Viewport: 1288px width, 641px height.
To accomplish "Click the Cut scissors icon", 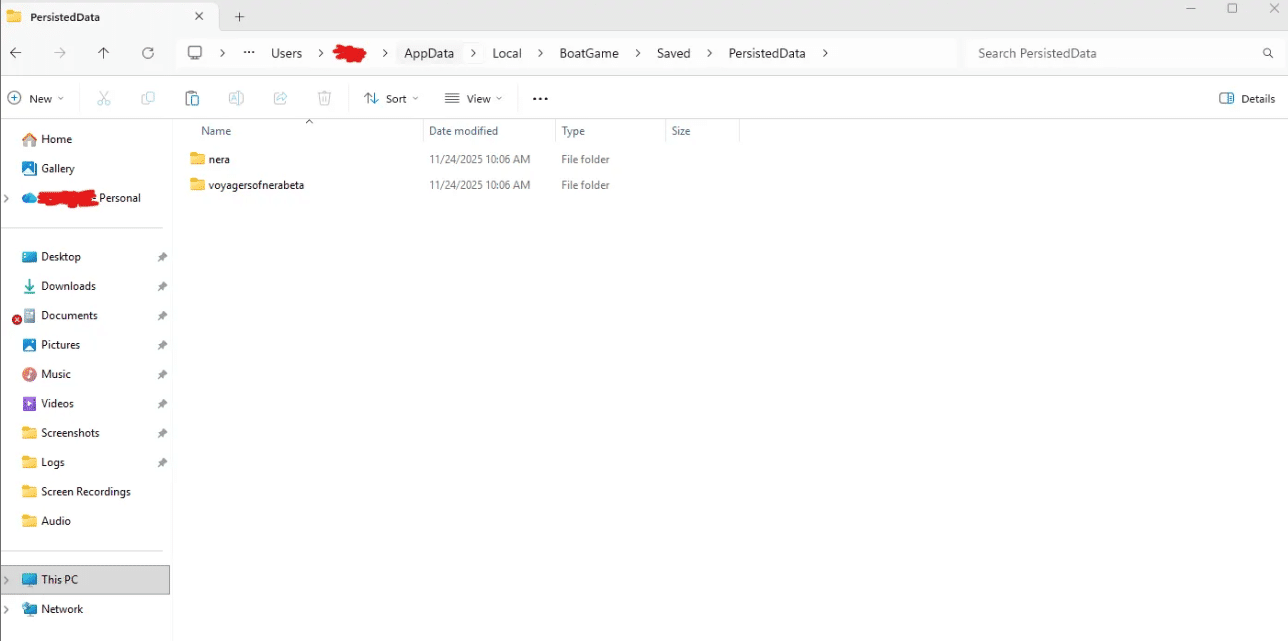I will click(x=104, y=98).
